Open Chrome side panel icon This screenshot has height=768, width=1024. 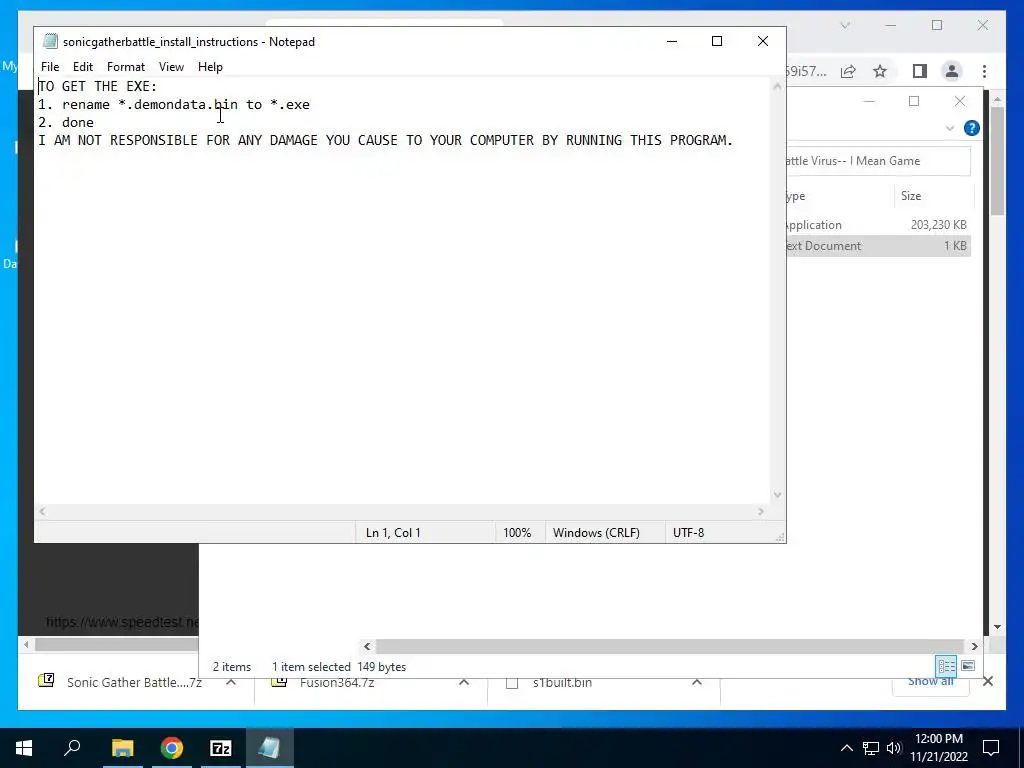[920, 71]
